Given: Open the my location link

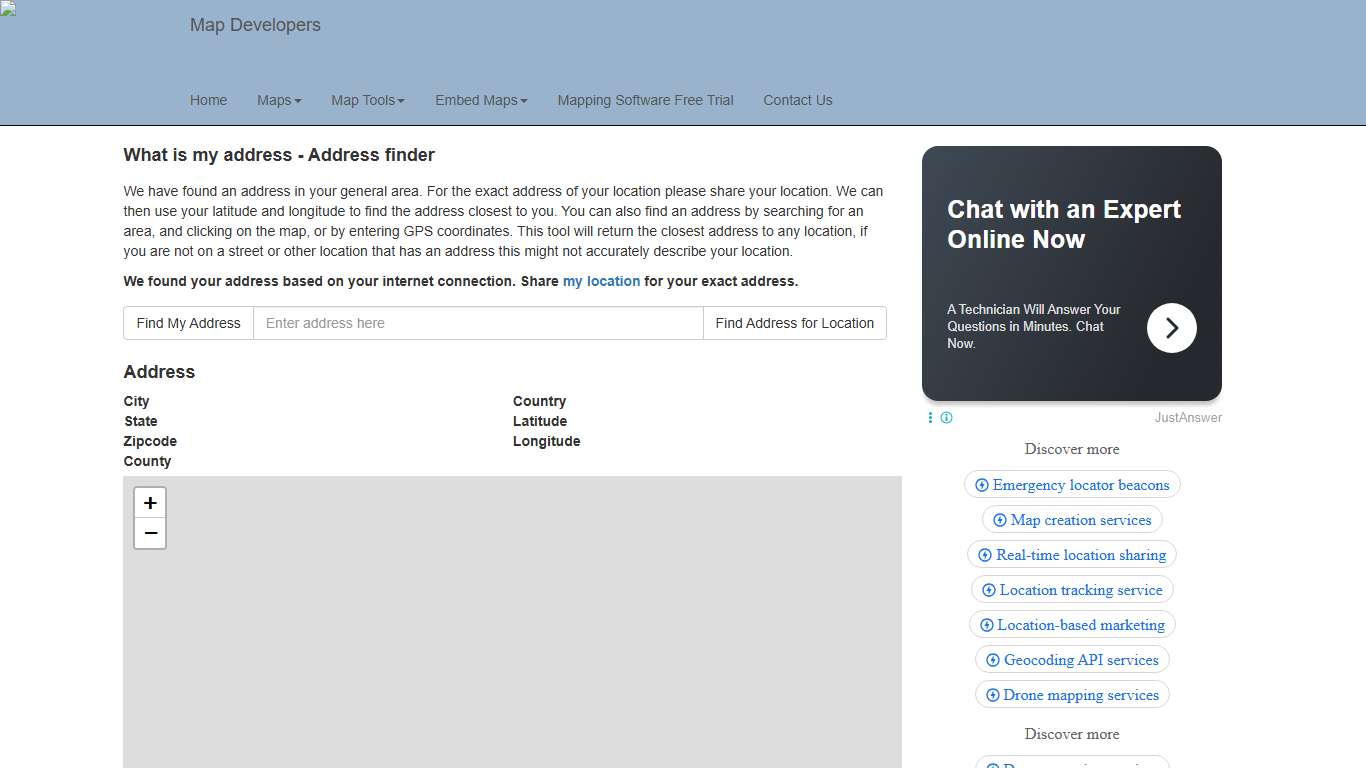Looking at the screenshot, I should tap(601, 281).
